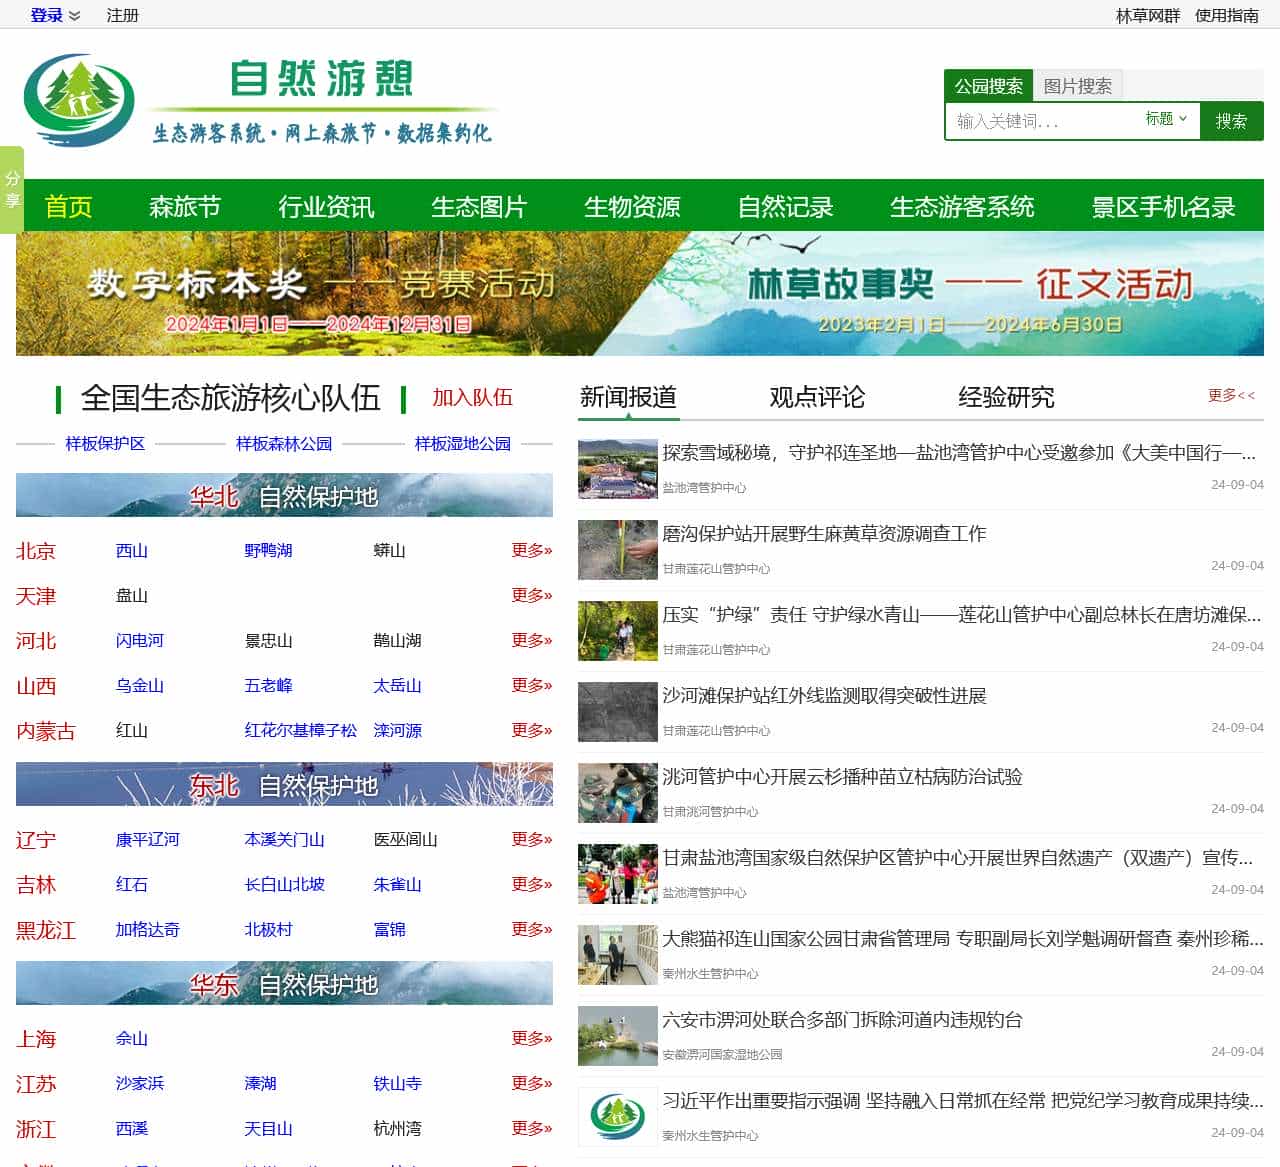The width and height of the screenshot is (1280, 1167).
Task: Click the 北京 province link
Action: (35, 551)
